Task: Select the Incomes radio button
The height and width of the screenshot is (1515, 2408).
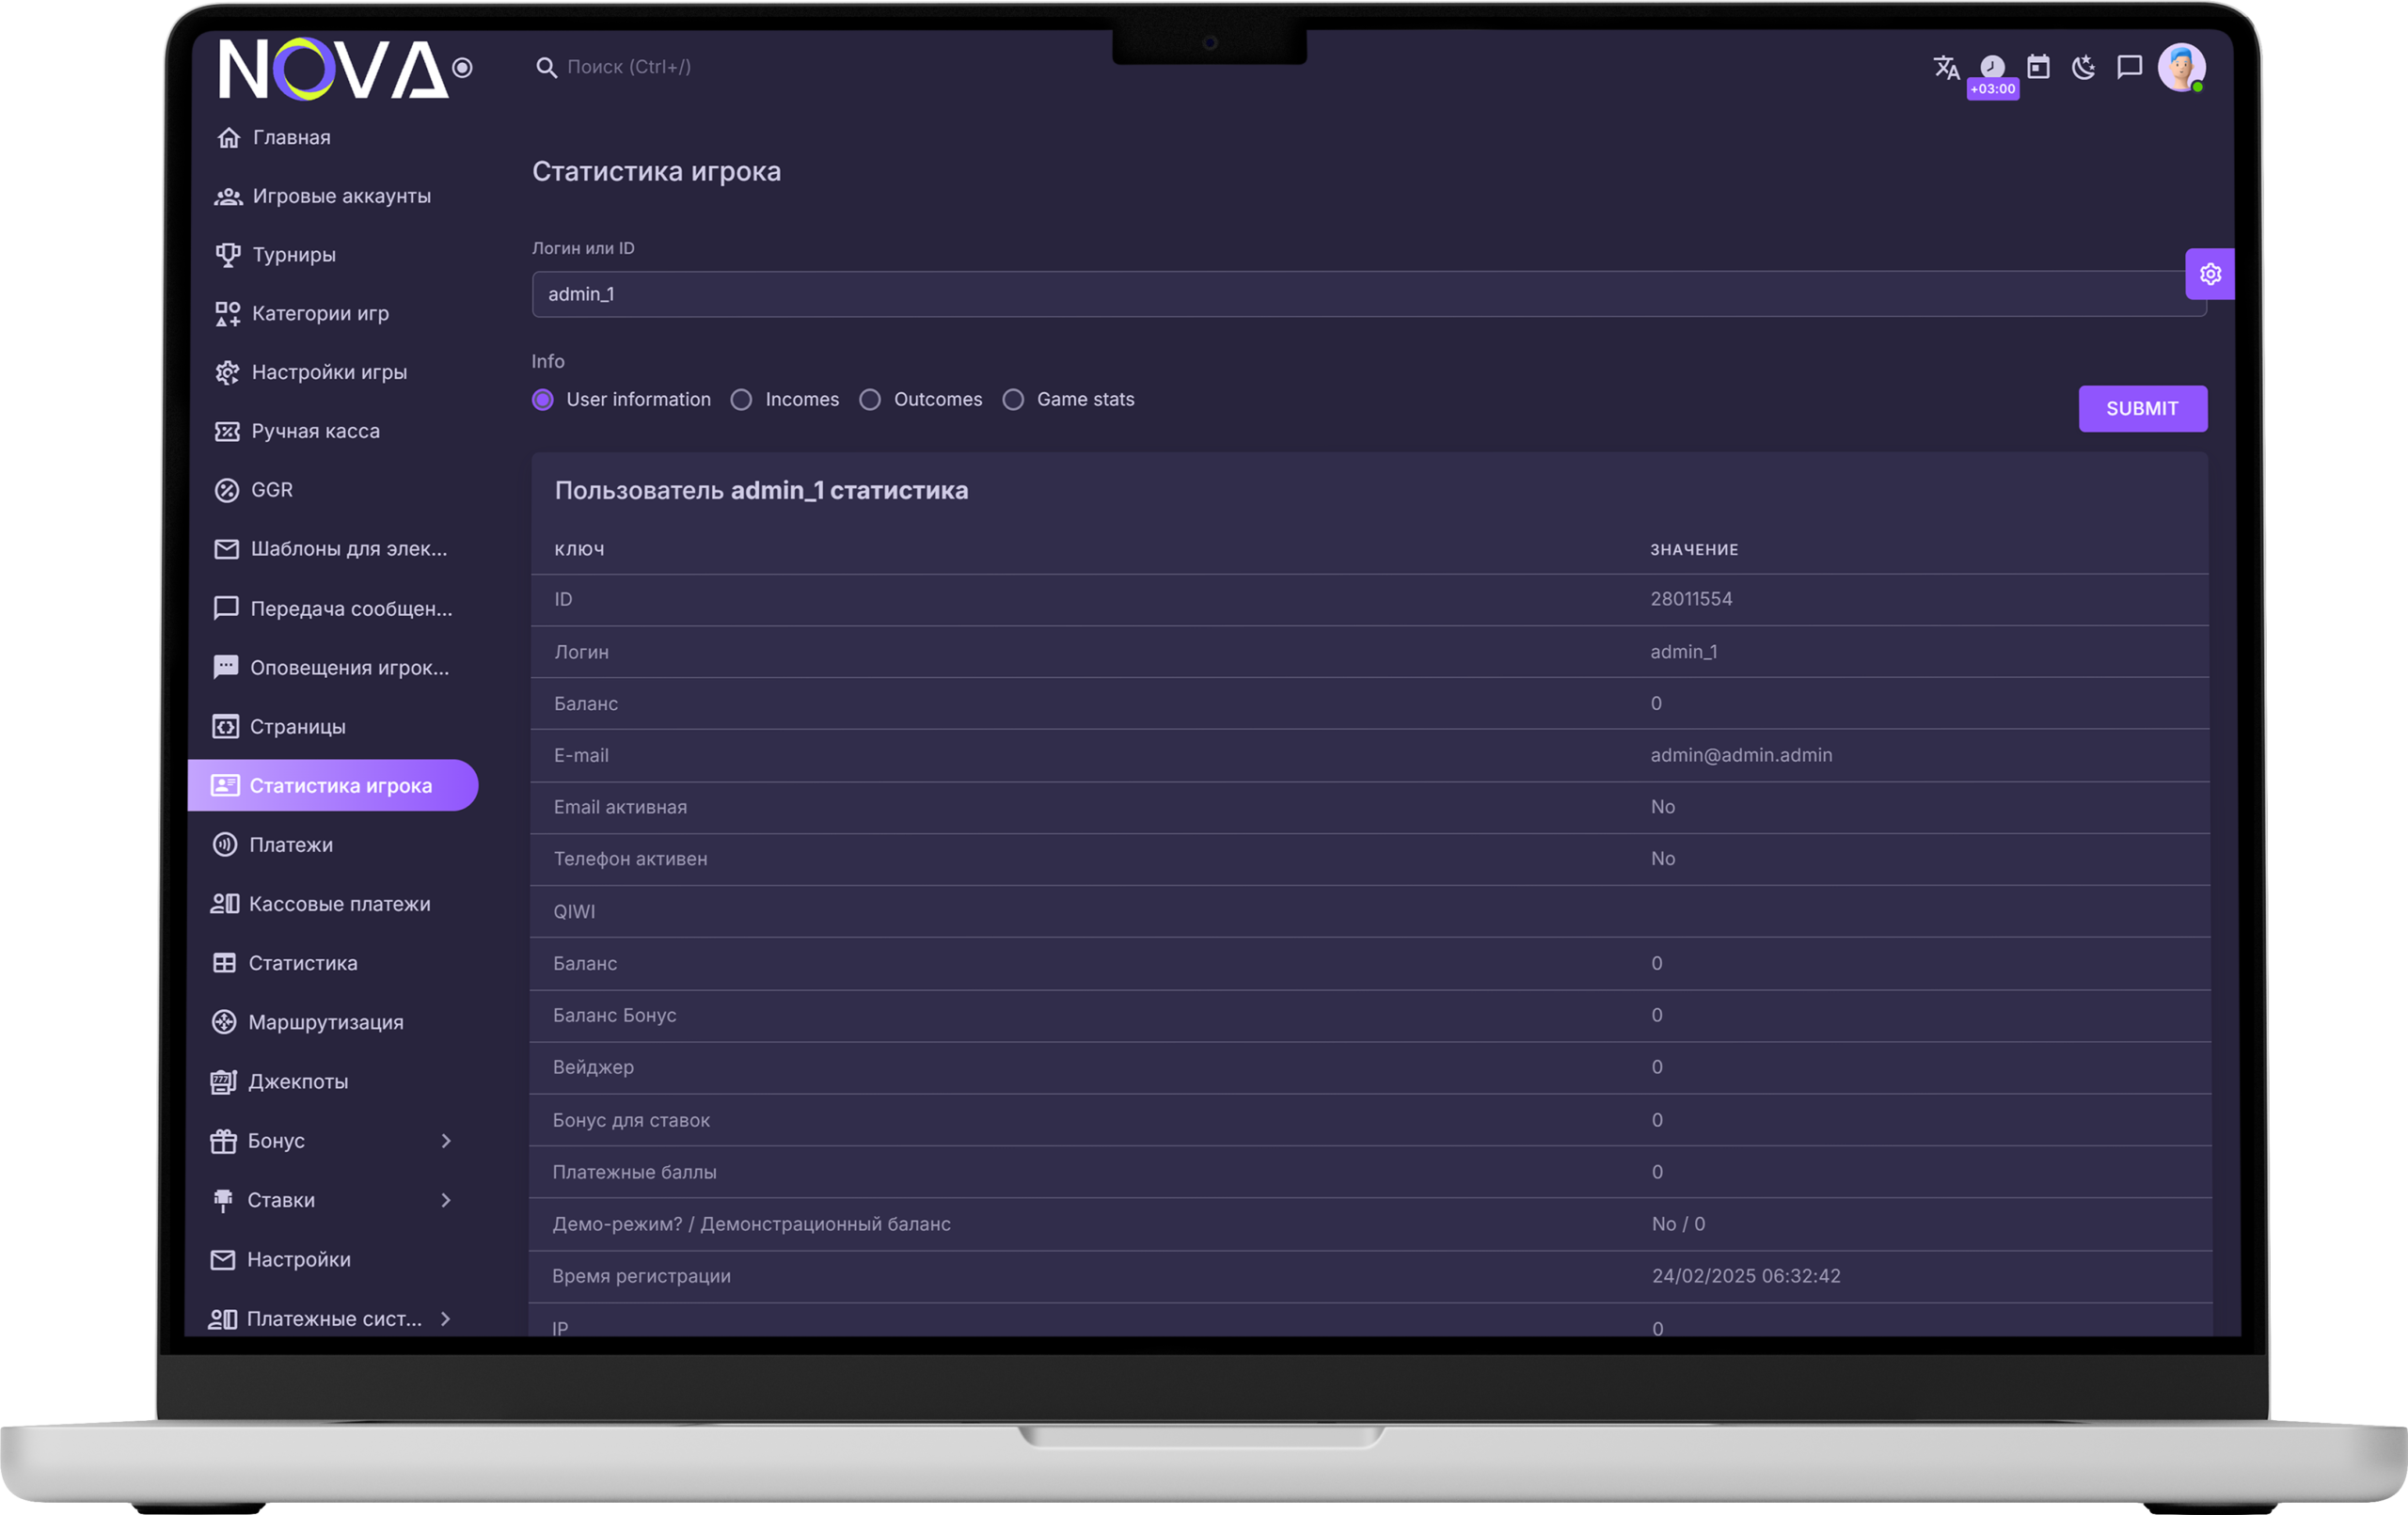Action: pyautogui.click(x=741, y=400)
